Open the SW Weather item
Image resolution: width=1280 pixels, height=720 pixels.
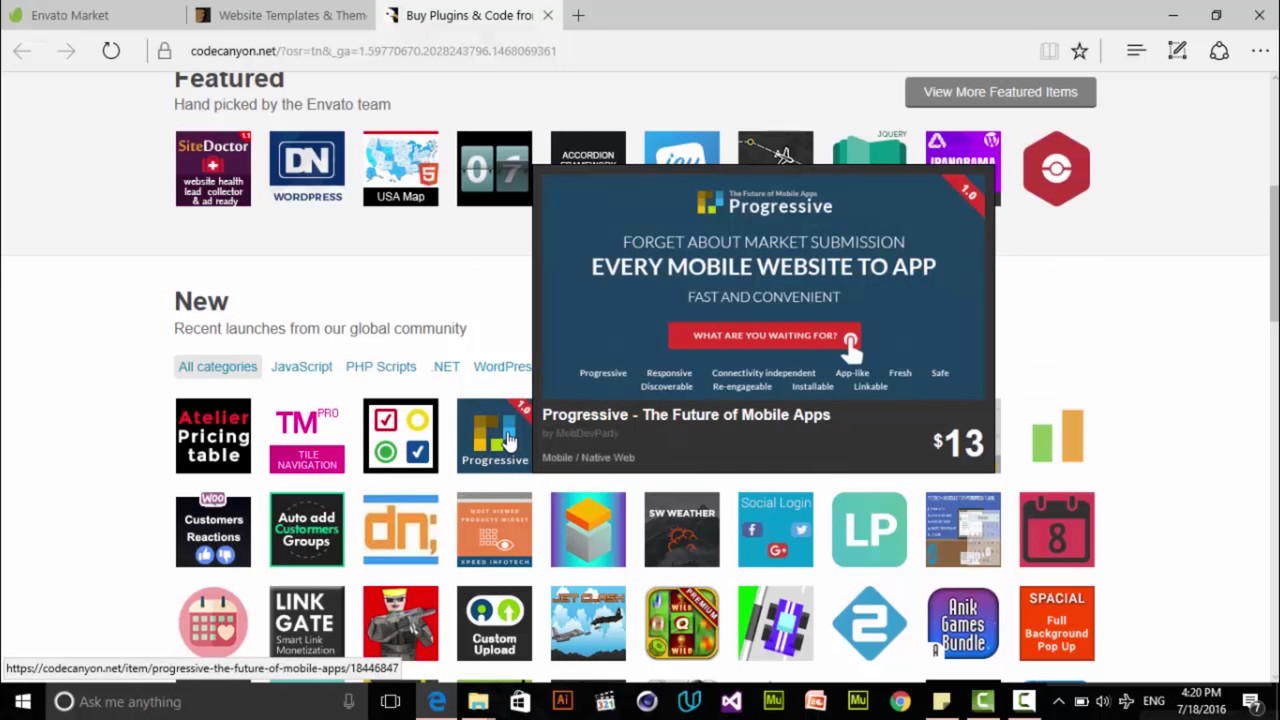click(682, 530)
